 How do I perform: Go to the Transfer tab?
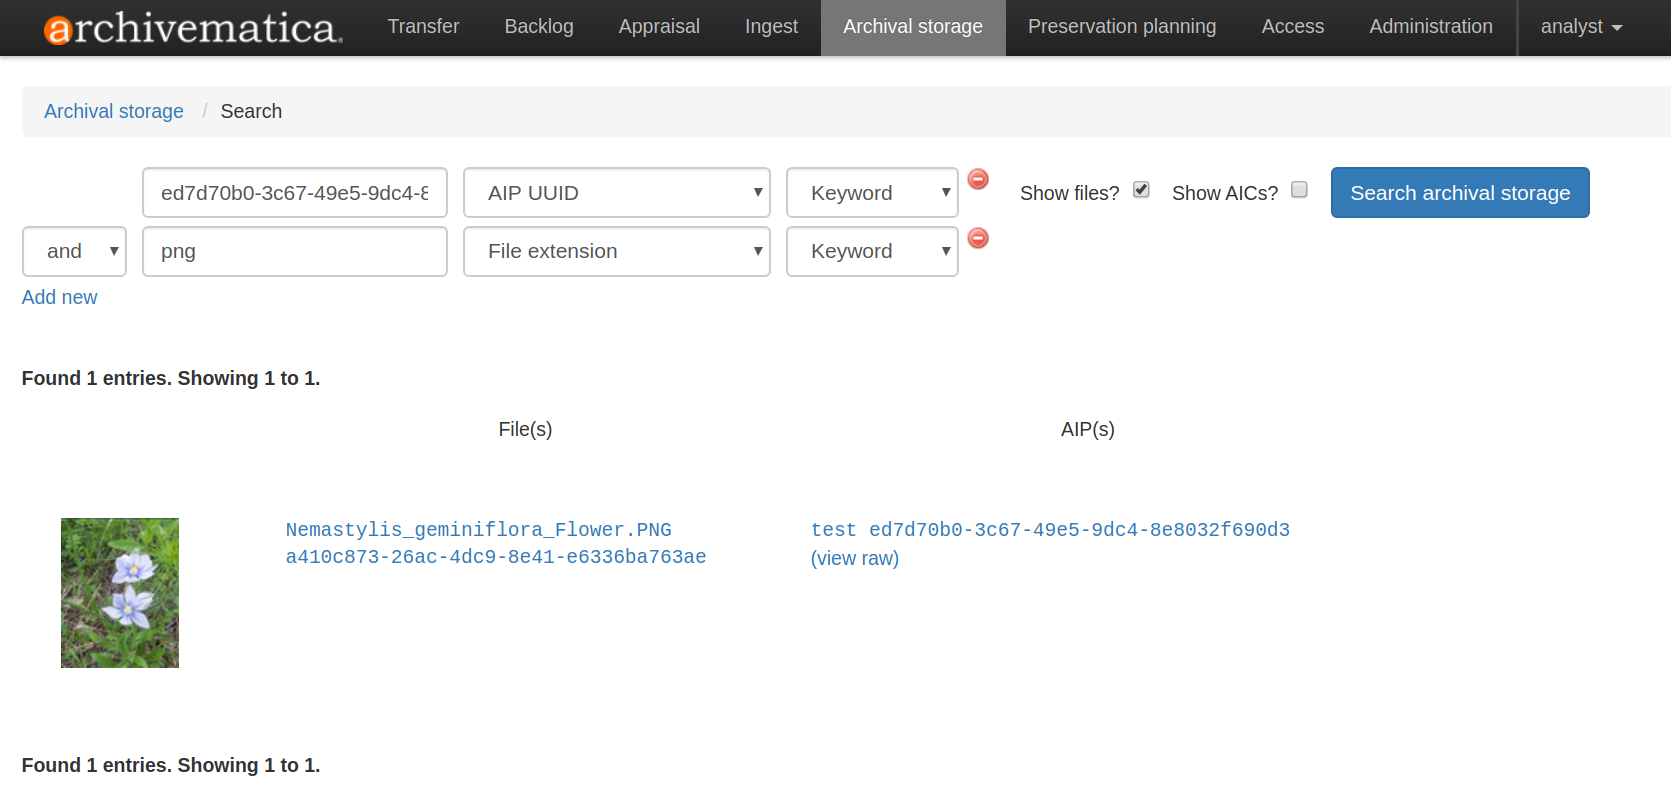423,27
